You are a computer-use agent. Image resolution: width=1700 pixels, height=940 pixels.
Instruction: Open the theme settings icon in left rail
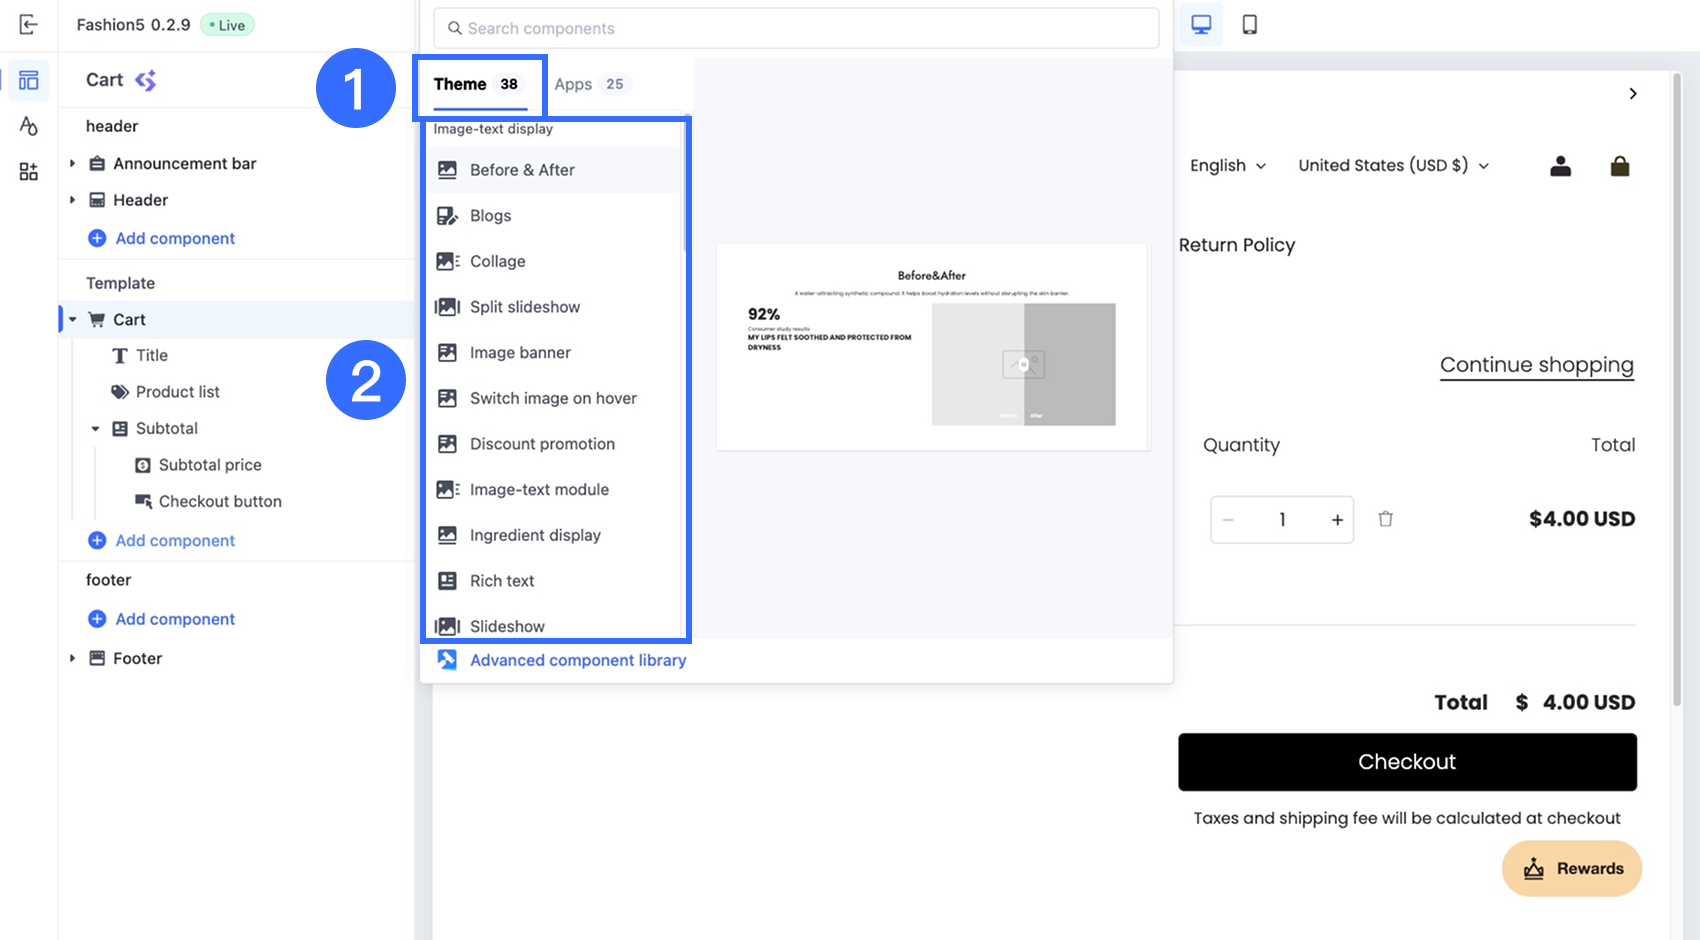coord(28,126)
